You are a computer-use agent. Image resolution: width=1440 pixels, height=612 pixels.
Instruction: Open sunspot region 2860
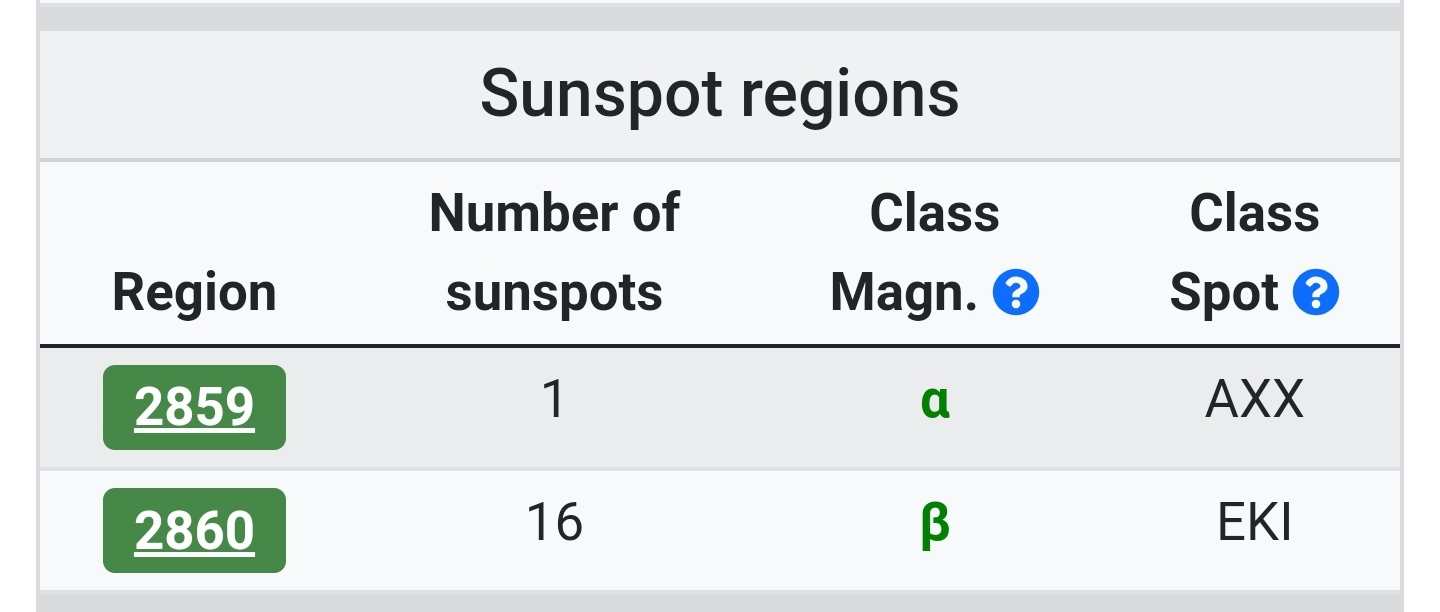point(194,530)
